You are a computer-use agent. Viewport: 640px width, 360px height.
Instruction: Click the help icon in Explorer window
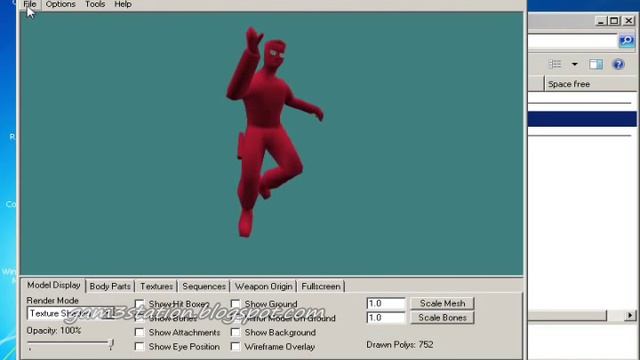(618, 64)
